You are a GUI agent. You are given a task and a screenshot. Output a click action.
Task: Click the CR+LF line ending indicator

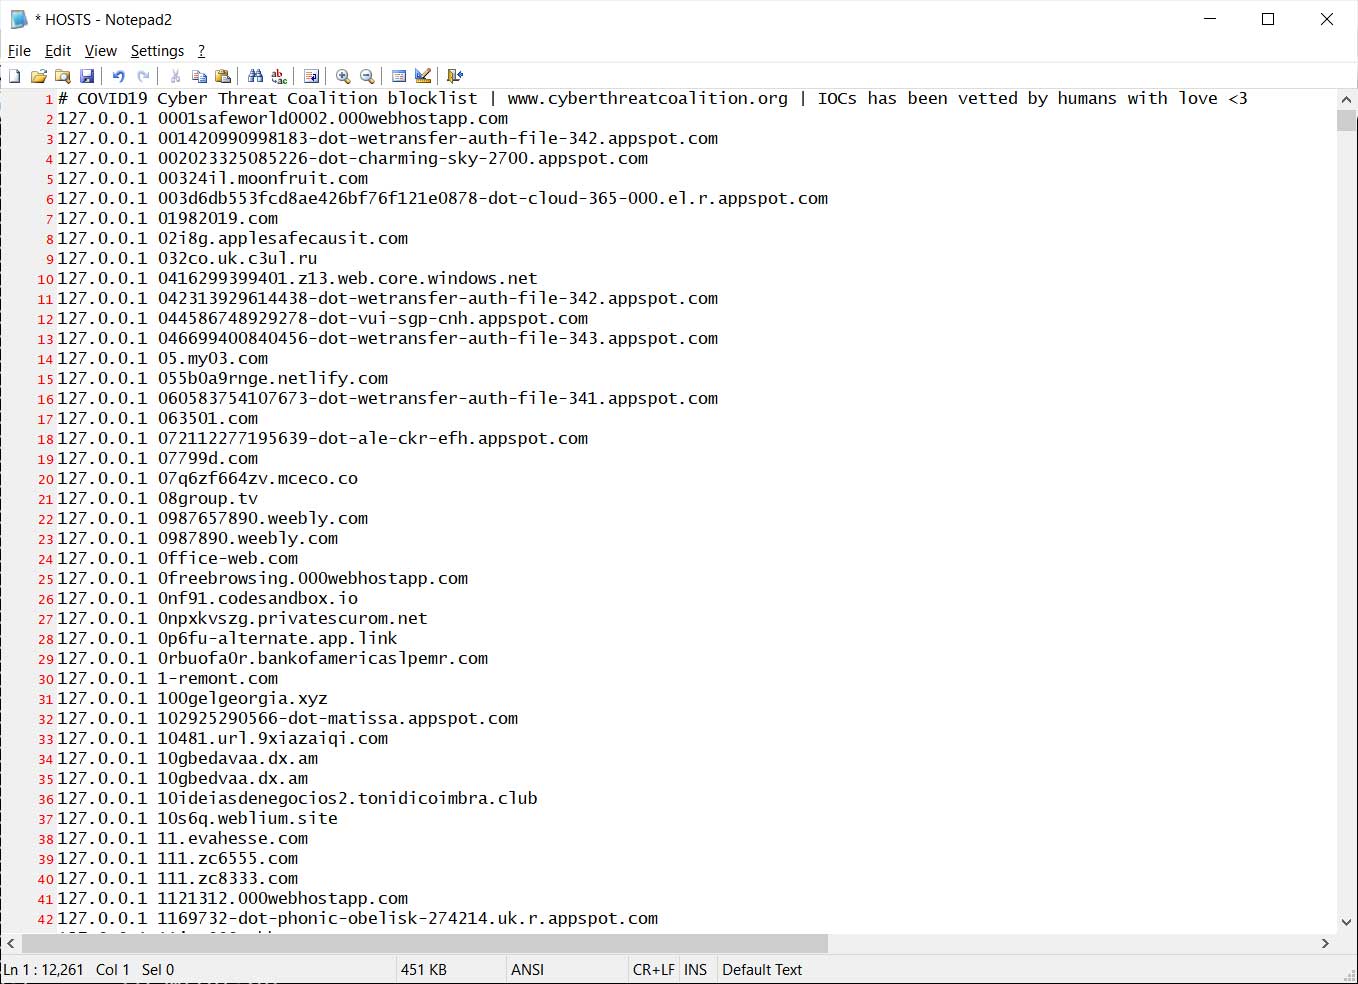653,970
